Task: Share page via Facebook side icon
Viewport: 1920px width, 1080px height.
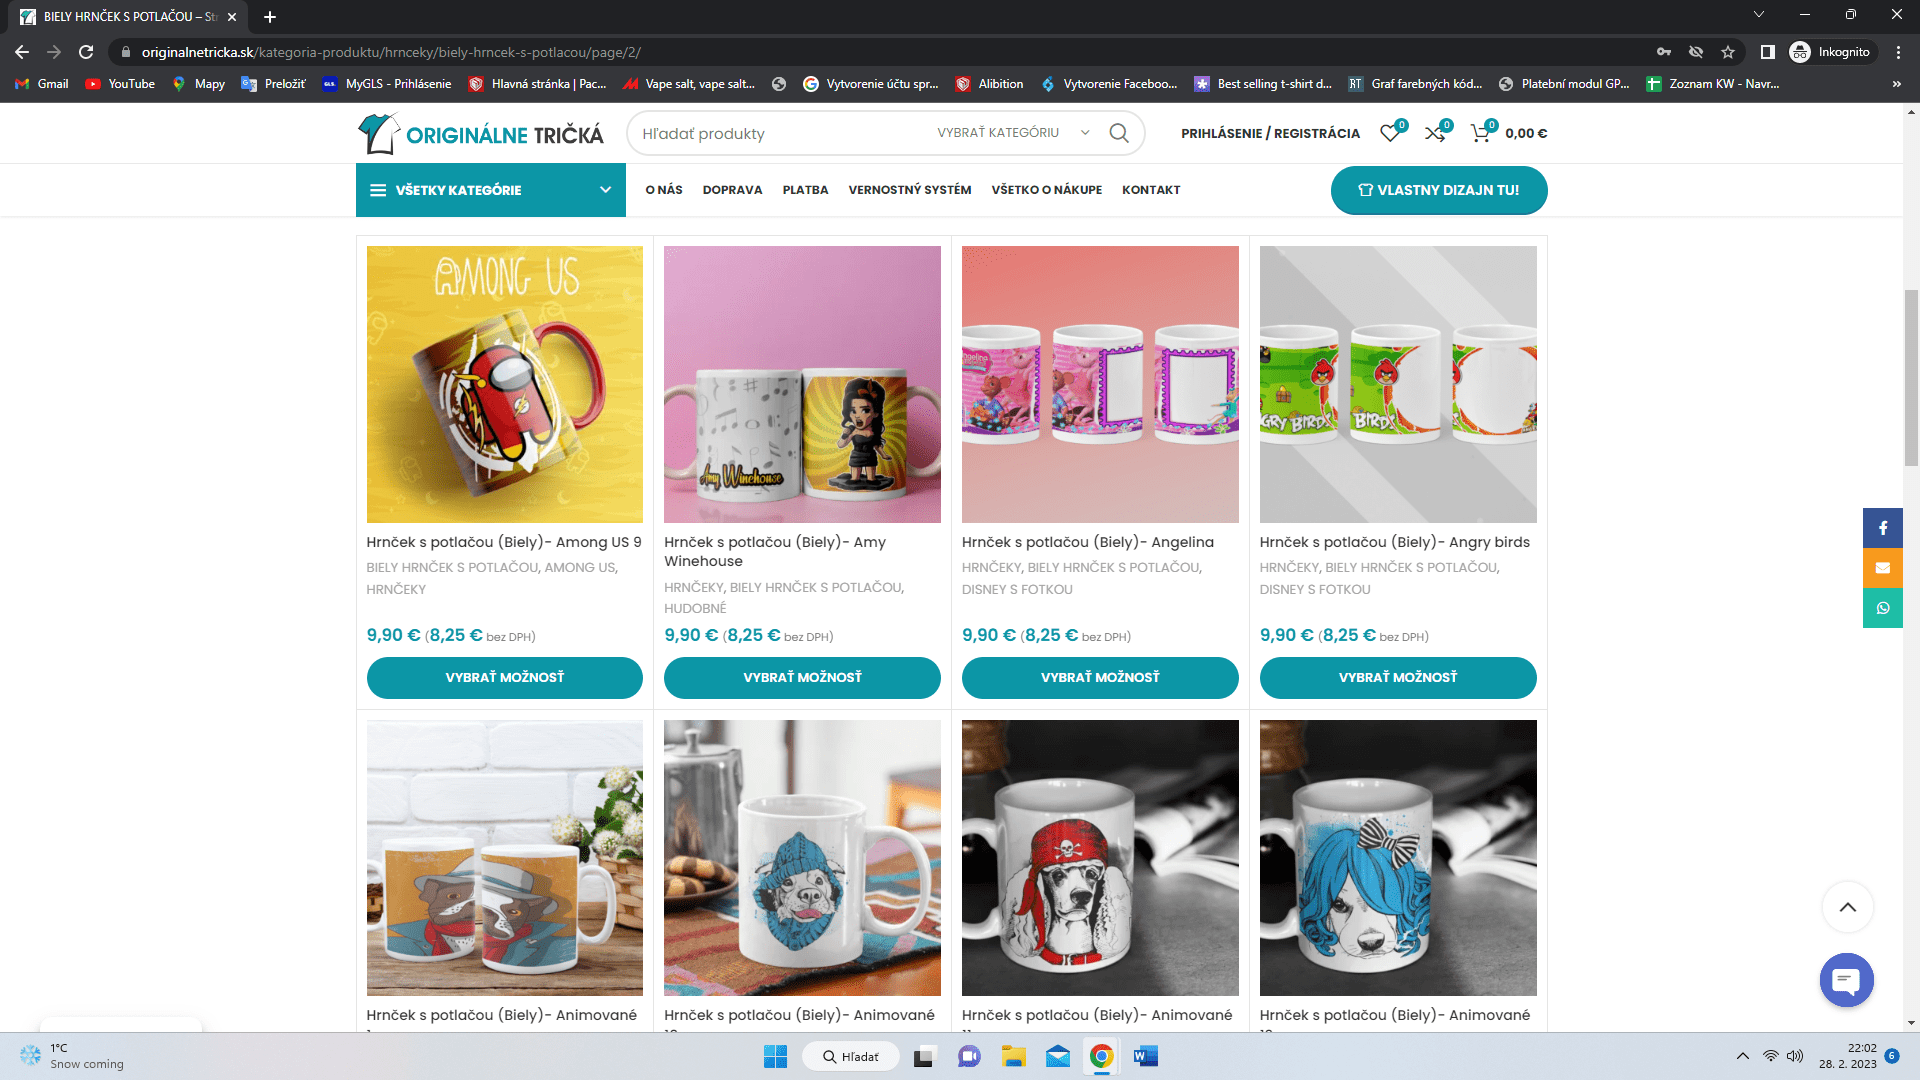Action: tap(1883, 528)
